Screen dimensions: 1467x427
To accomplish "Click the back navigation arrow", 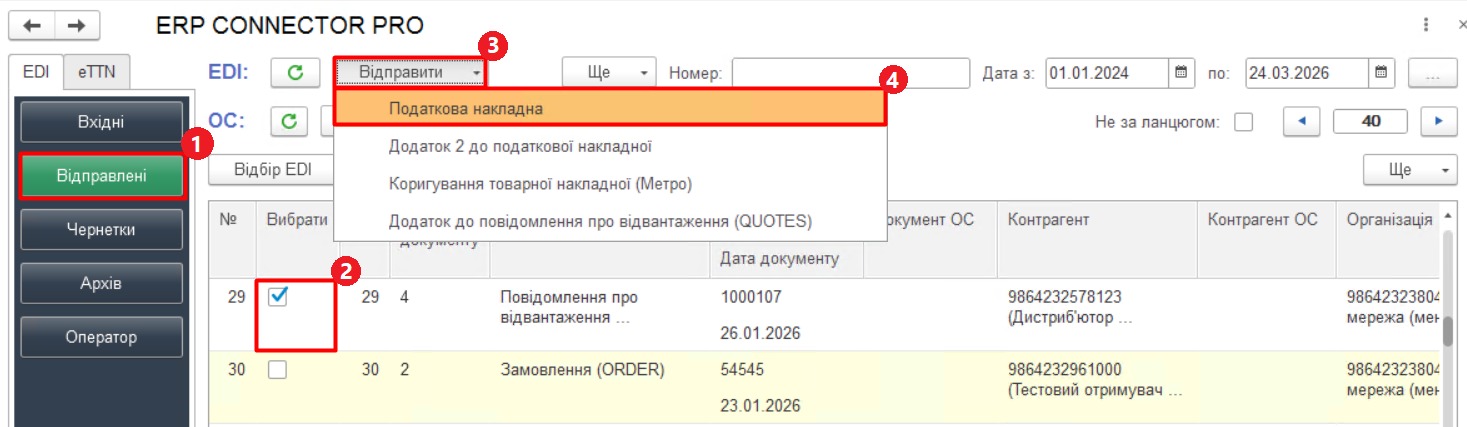I will click(30, 25).
